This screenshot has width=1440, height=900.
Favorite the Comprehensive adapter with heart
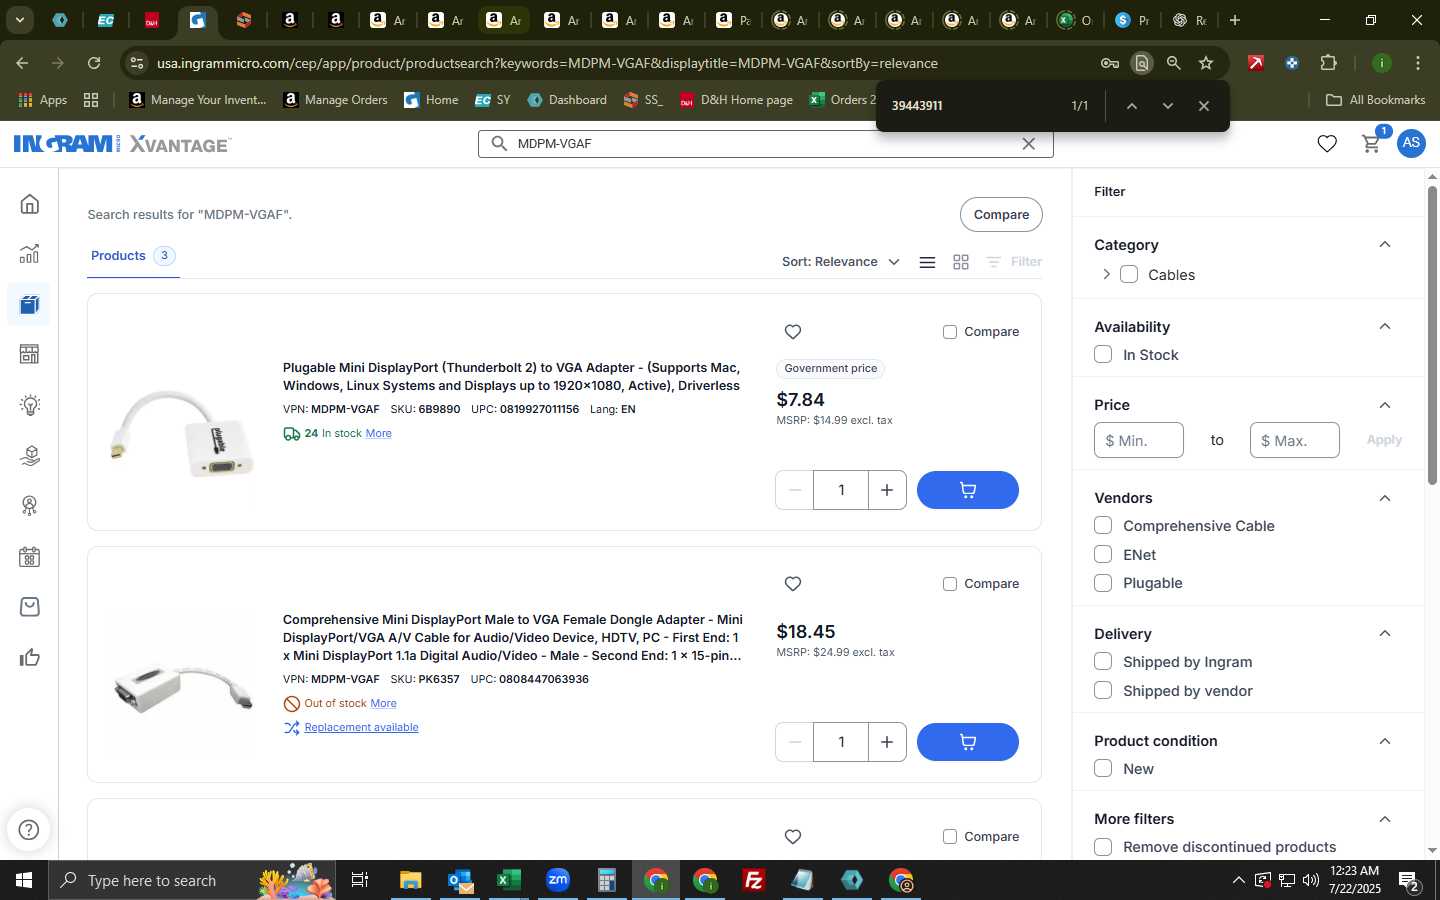(793, 584)
